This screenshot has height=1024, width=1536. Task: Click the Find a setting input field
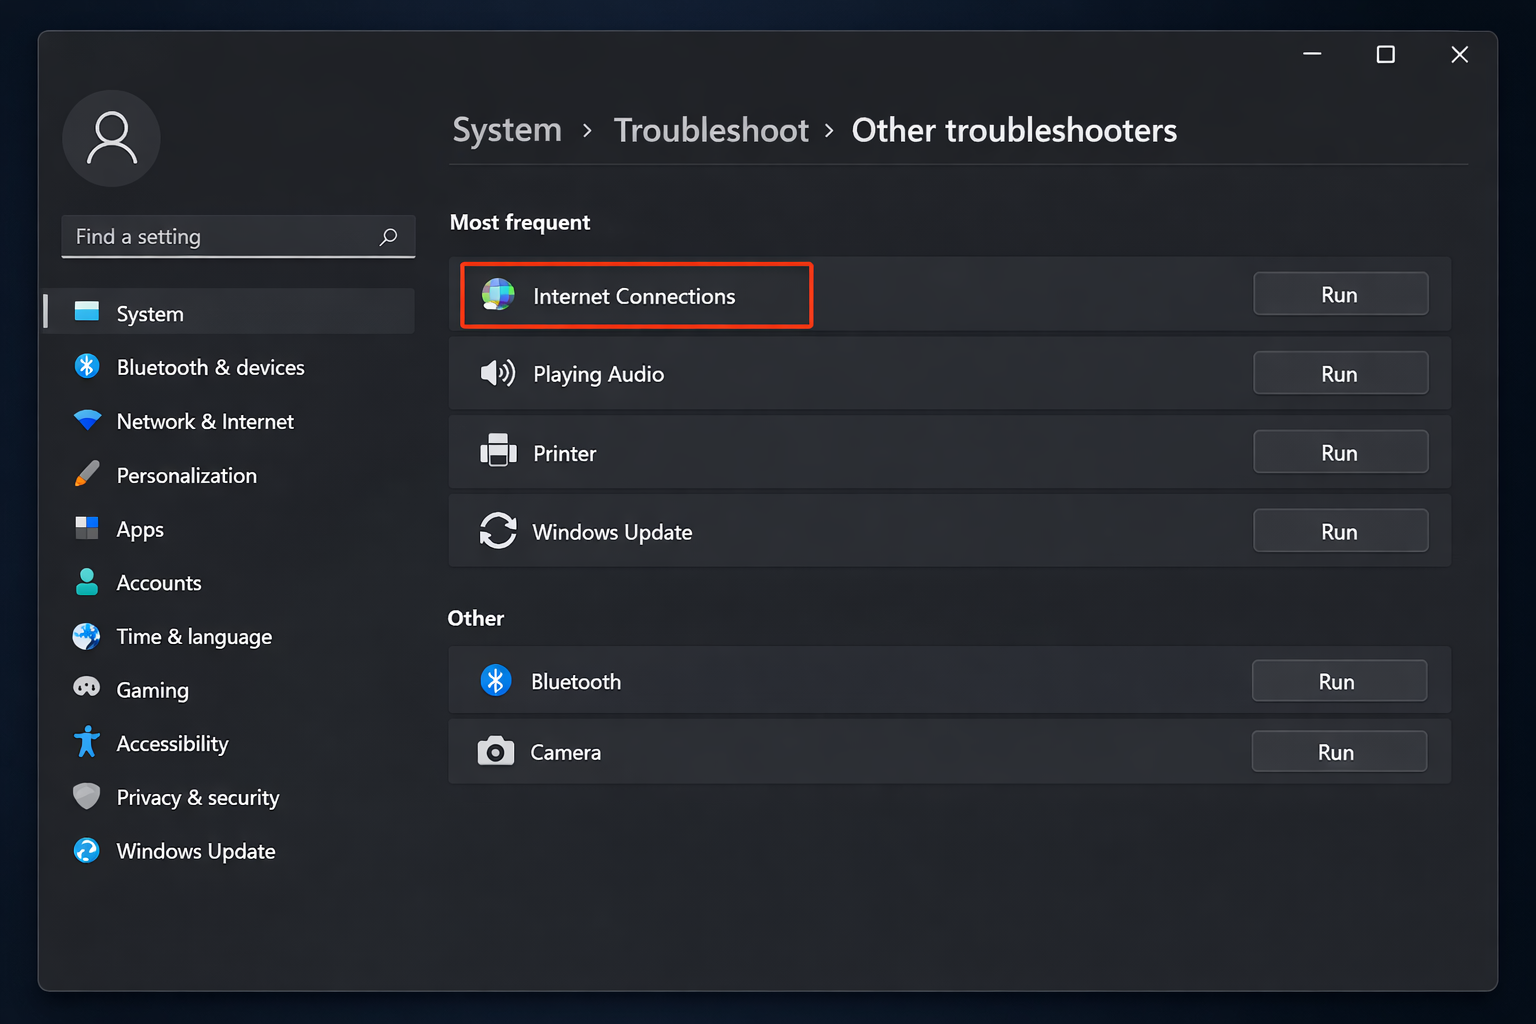[200, 236]
